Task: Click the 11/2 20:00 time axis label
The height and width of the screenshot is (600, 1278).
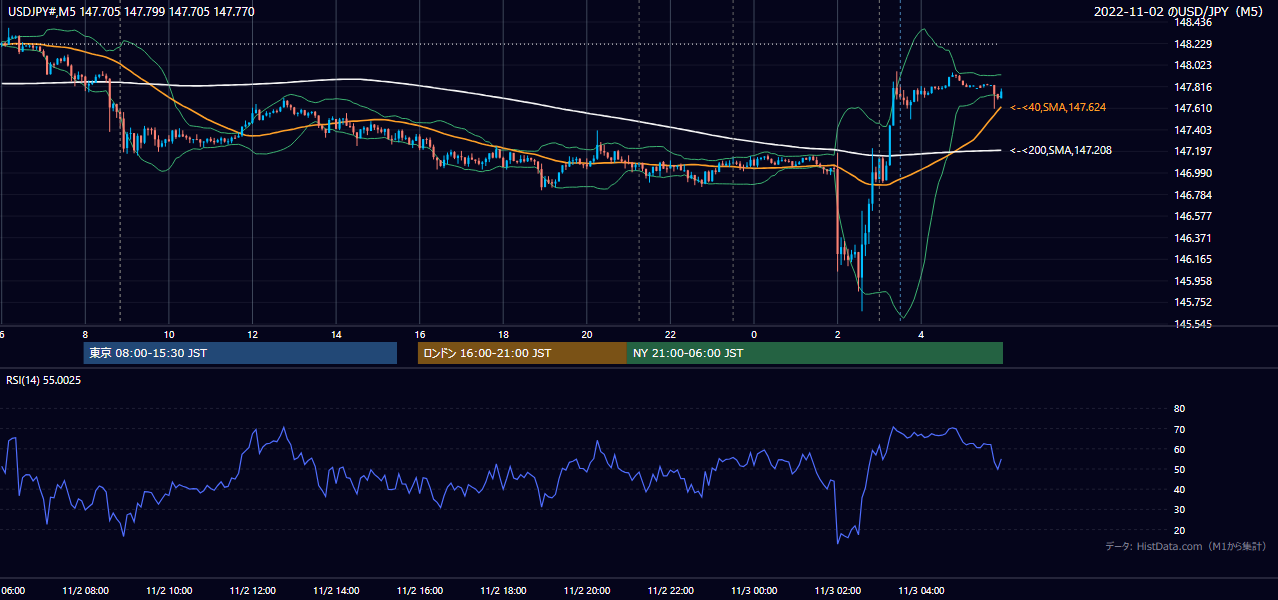Action: pyautogui.click(x=587, y=591)
